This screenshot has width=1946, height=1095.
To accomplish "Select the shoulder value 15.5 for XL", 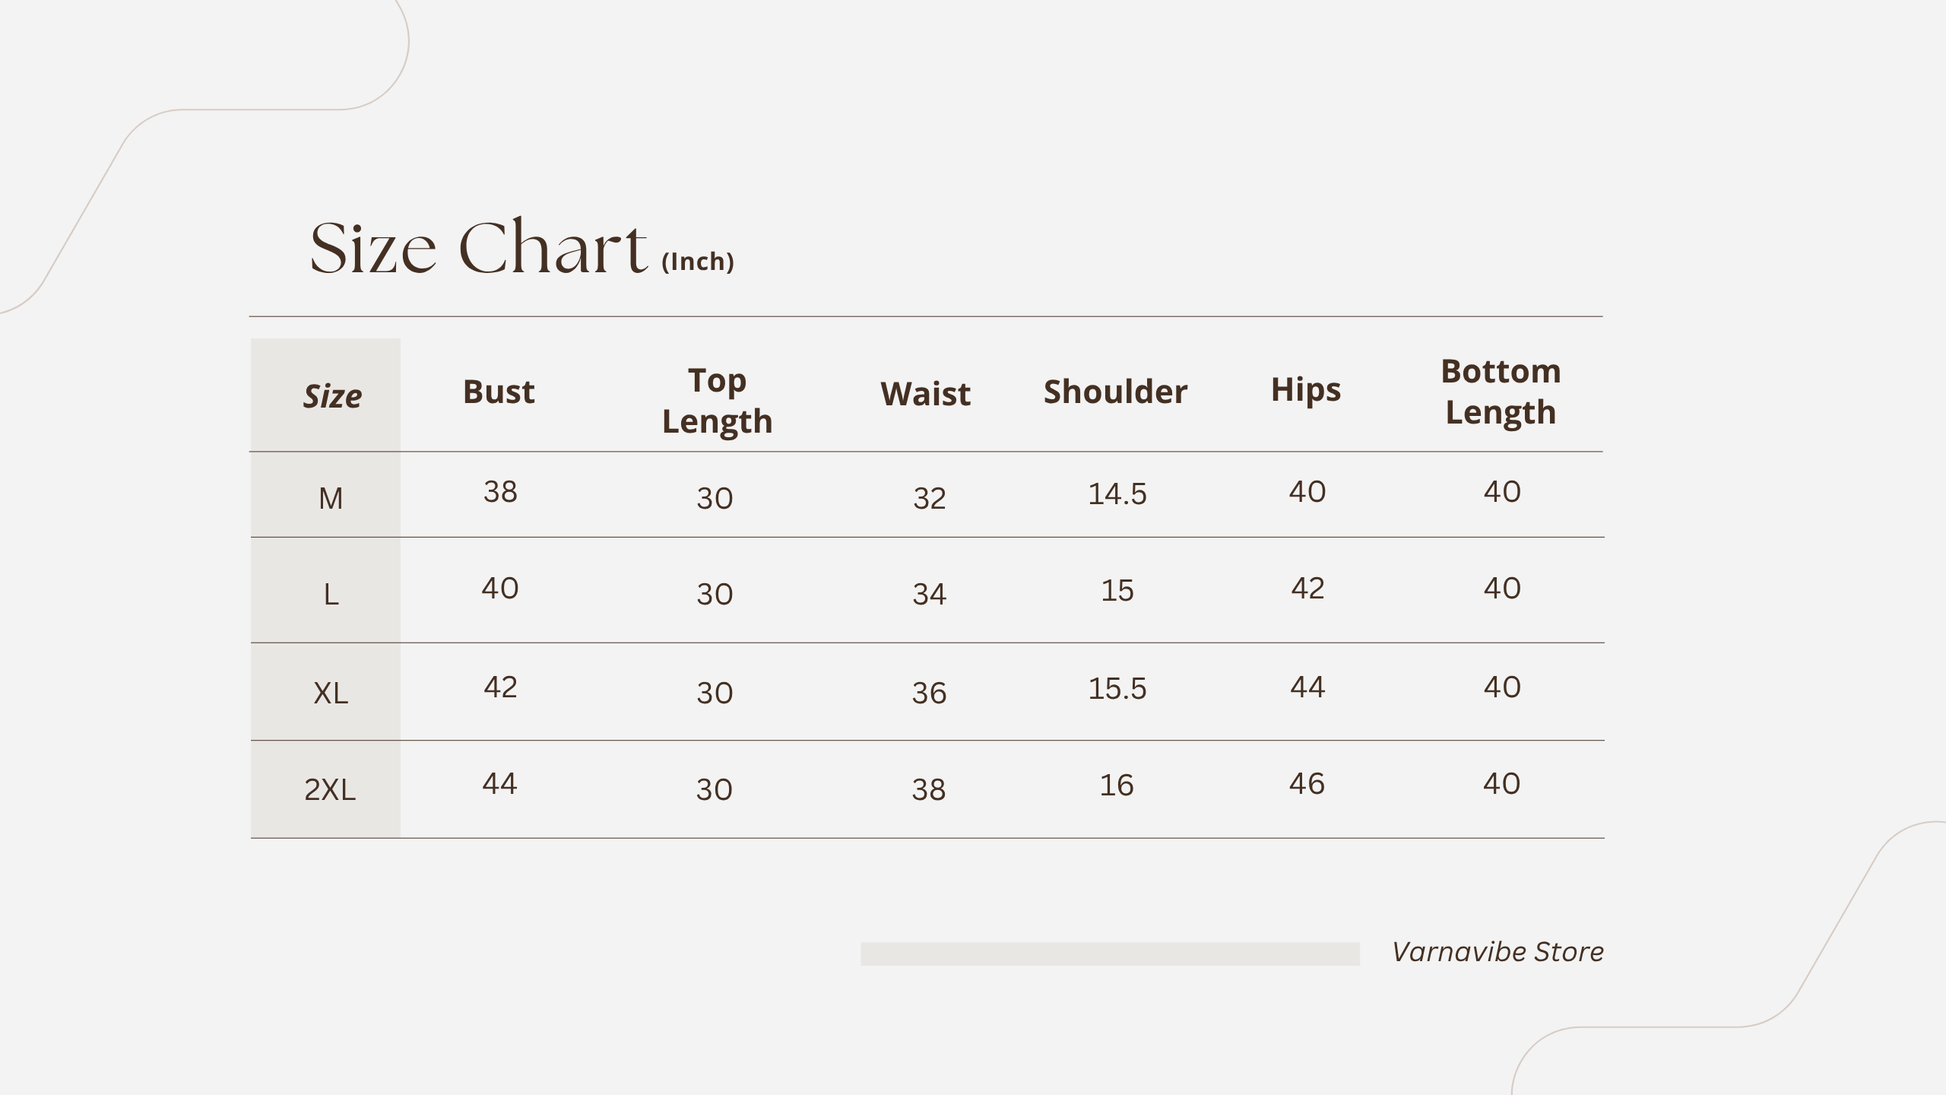I will click(1117, 689).
